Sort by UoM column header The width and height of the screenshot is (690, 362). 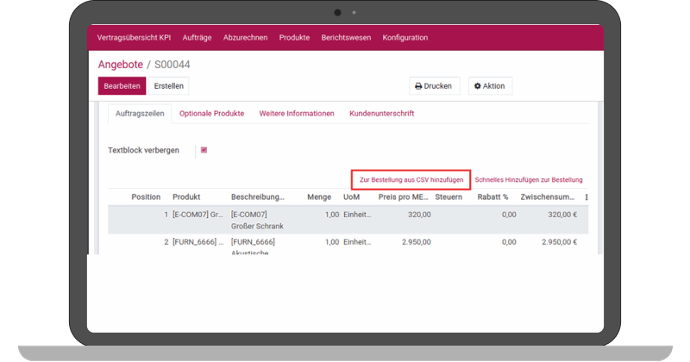pos(351,197)
